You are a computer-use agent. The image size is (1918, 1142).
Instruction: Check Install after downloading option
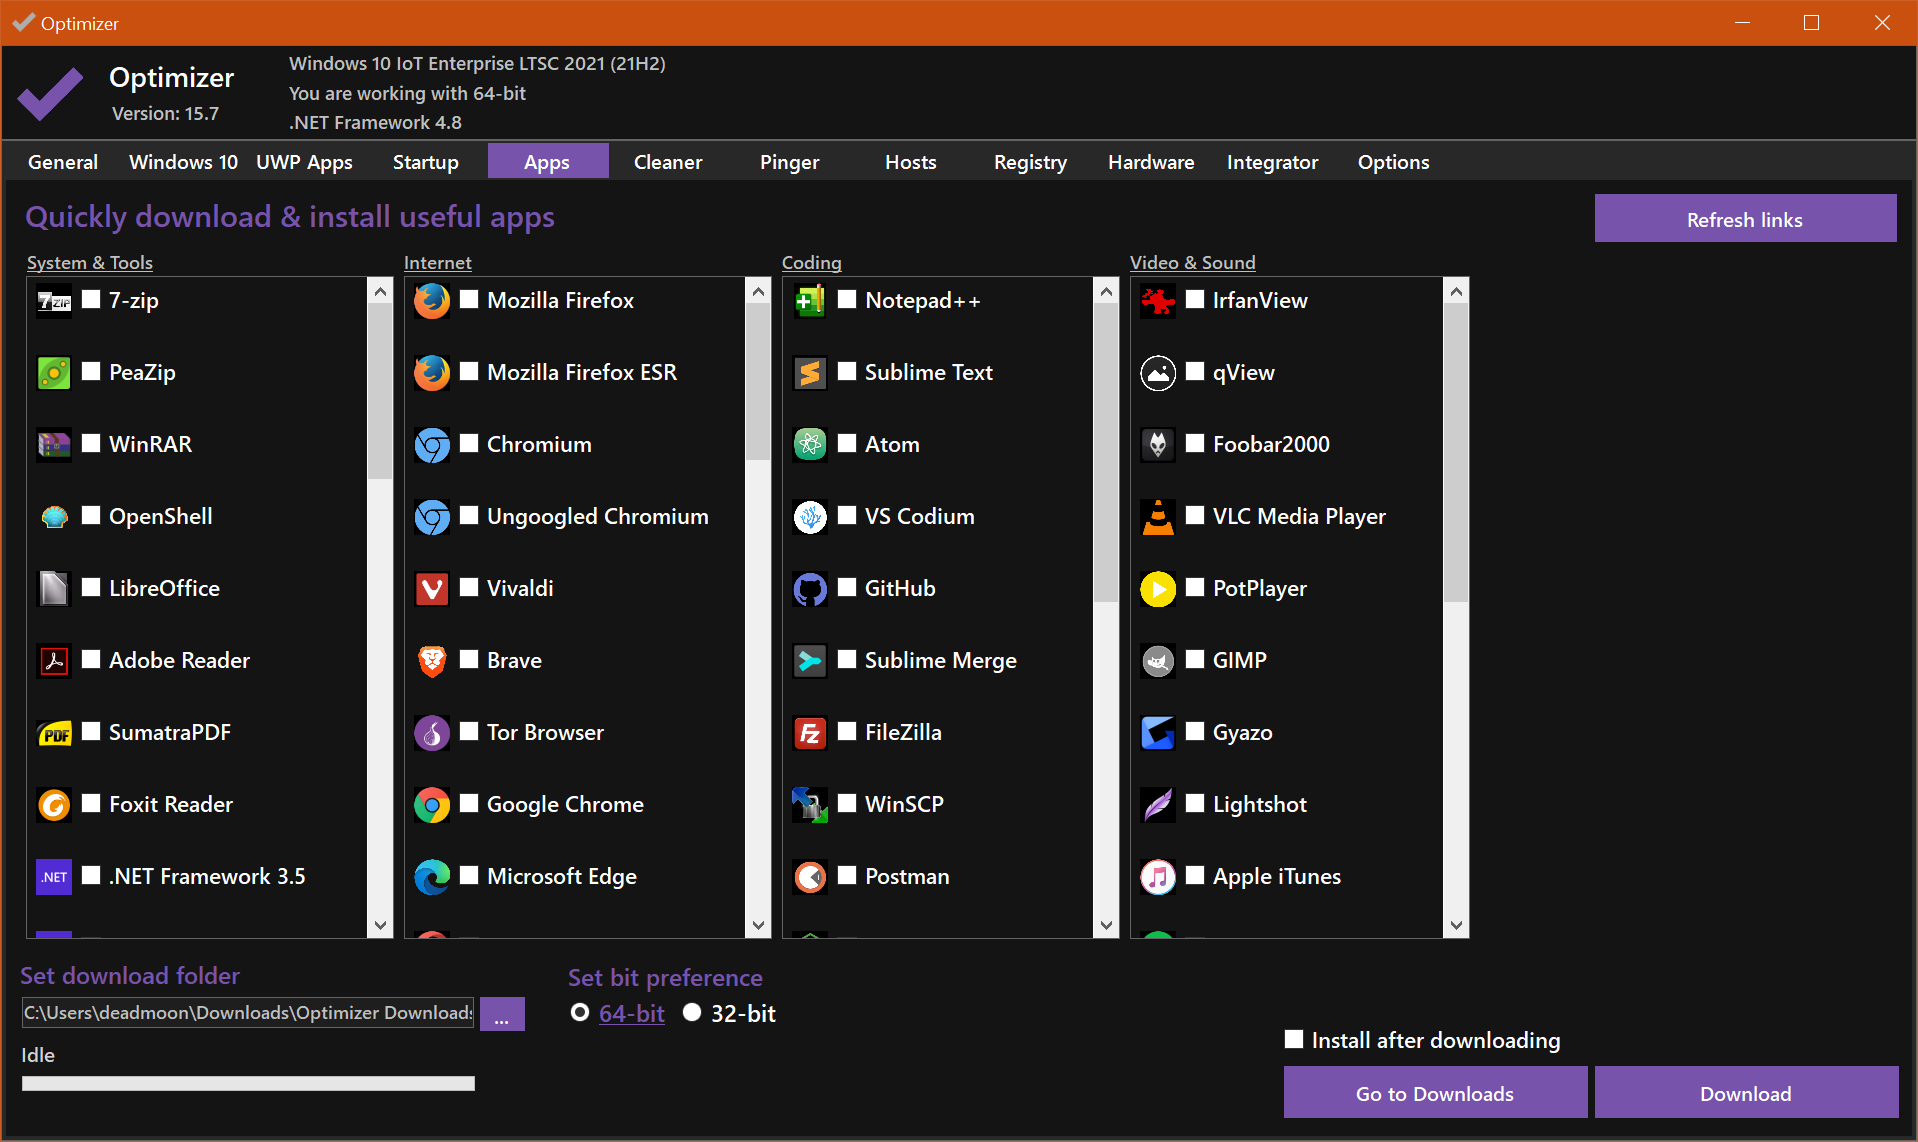point(1294,1040)
